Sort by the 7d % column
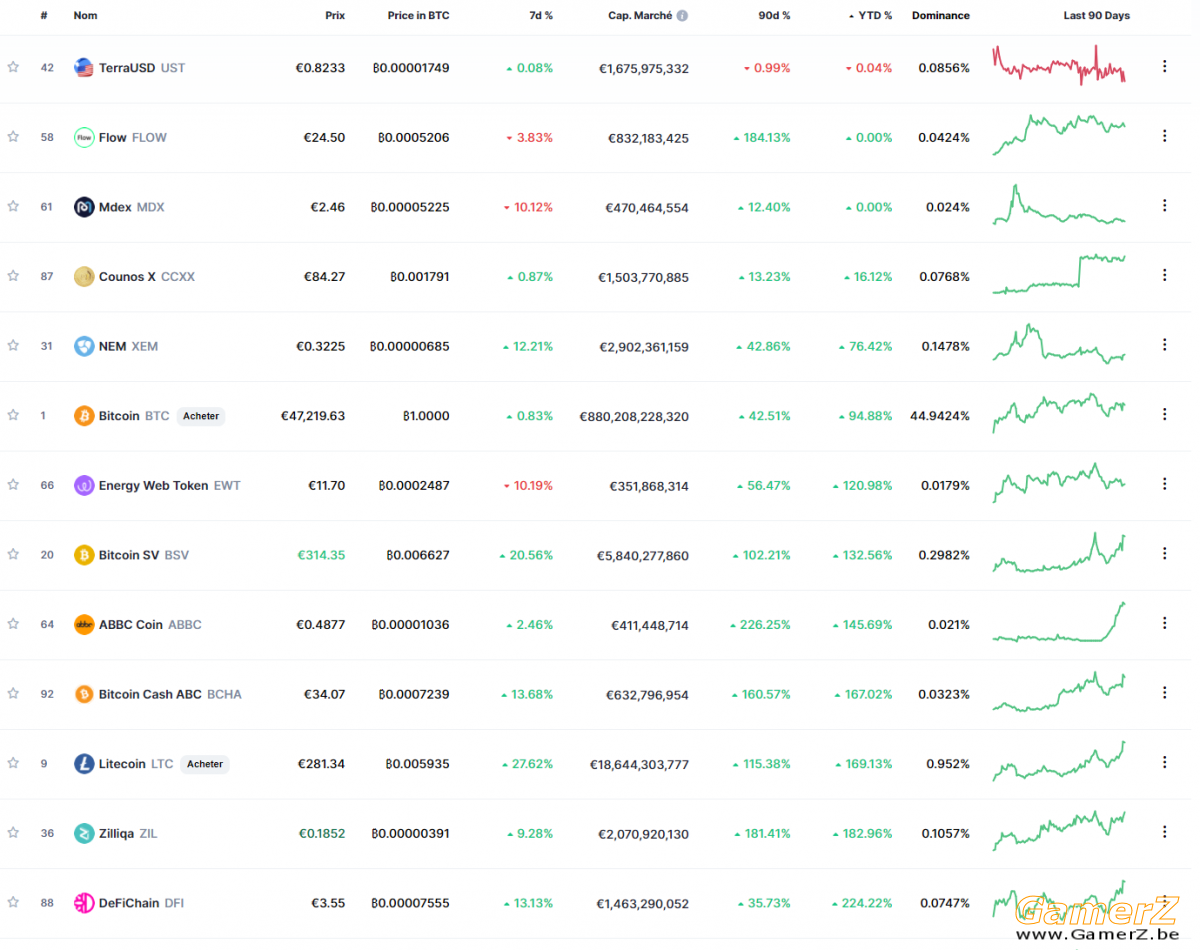This screenshot has height=950, width=1200. coord(541,16)
